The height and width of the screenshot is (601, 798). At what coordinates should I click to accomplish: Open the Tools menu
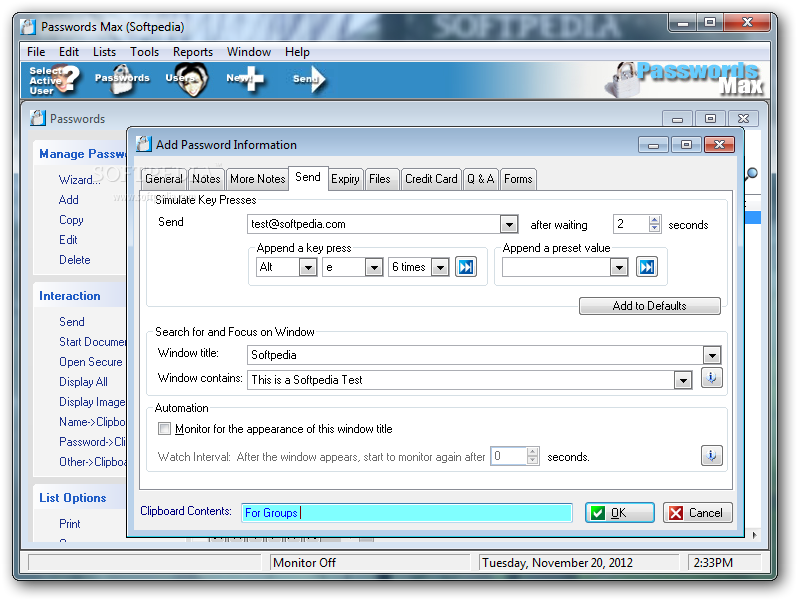point(145,52)
